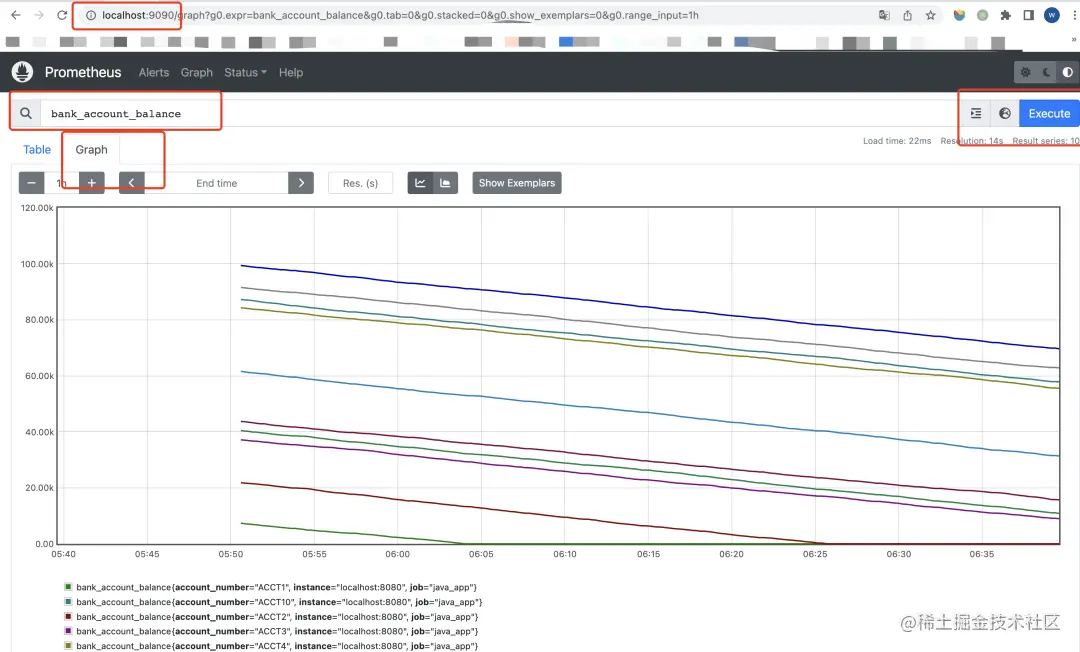
Task: Switch to dark theme moon icon
Action: pos(1046,72)
